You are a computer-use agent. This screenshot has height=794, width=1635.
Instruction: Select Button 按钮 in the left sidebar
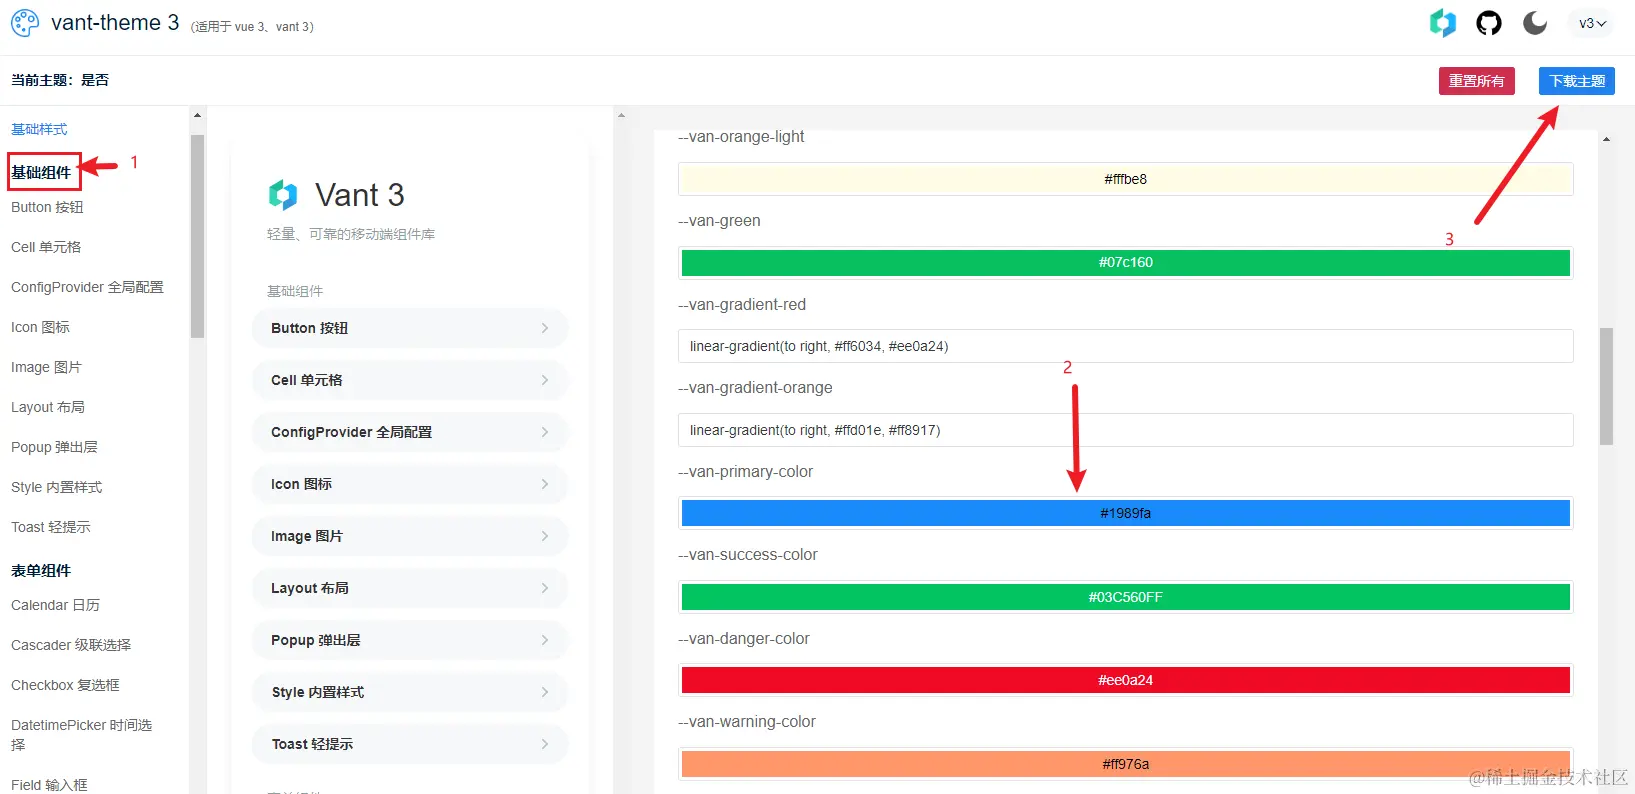coord(47,207)
